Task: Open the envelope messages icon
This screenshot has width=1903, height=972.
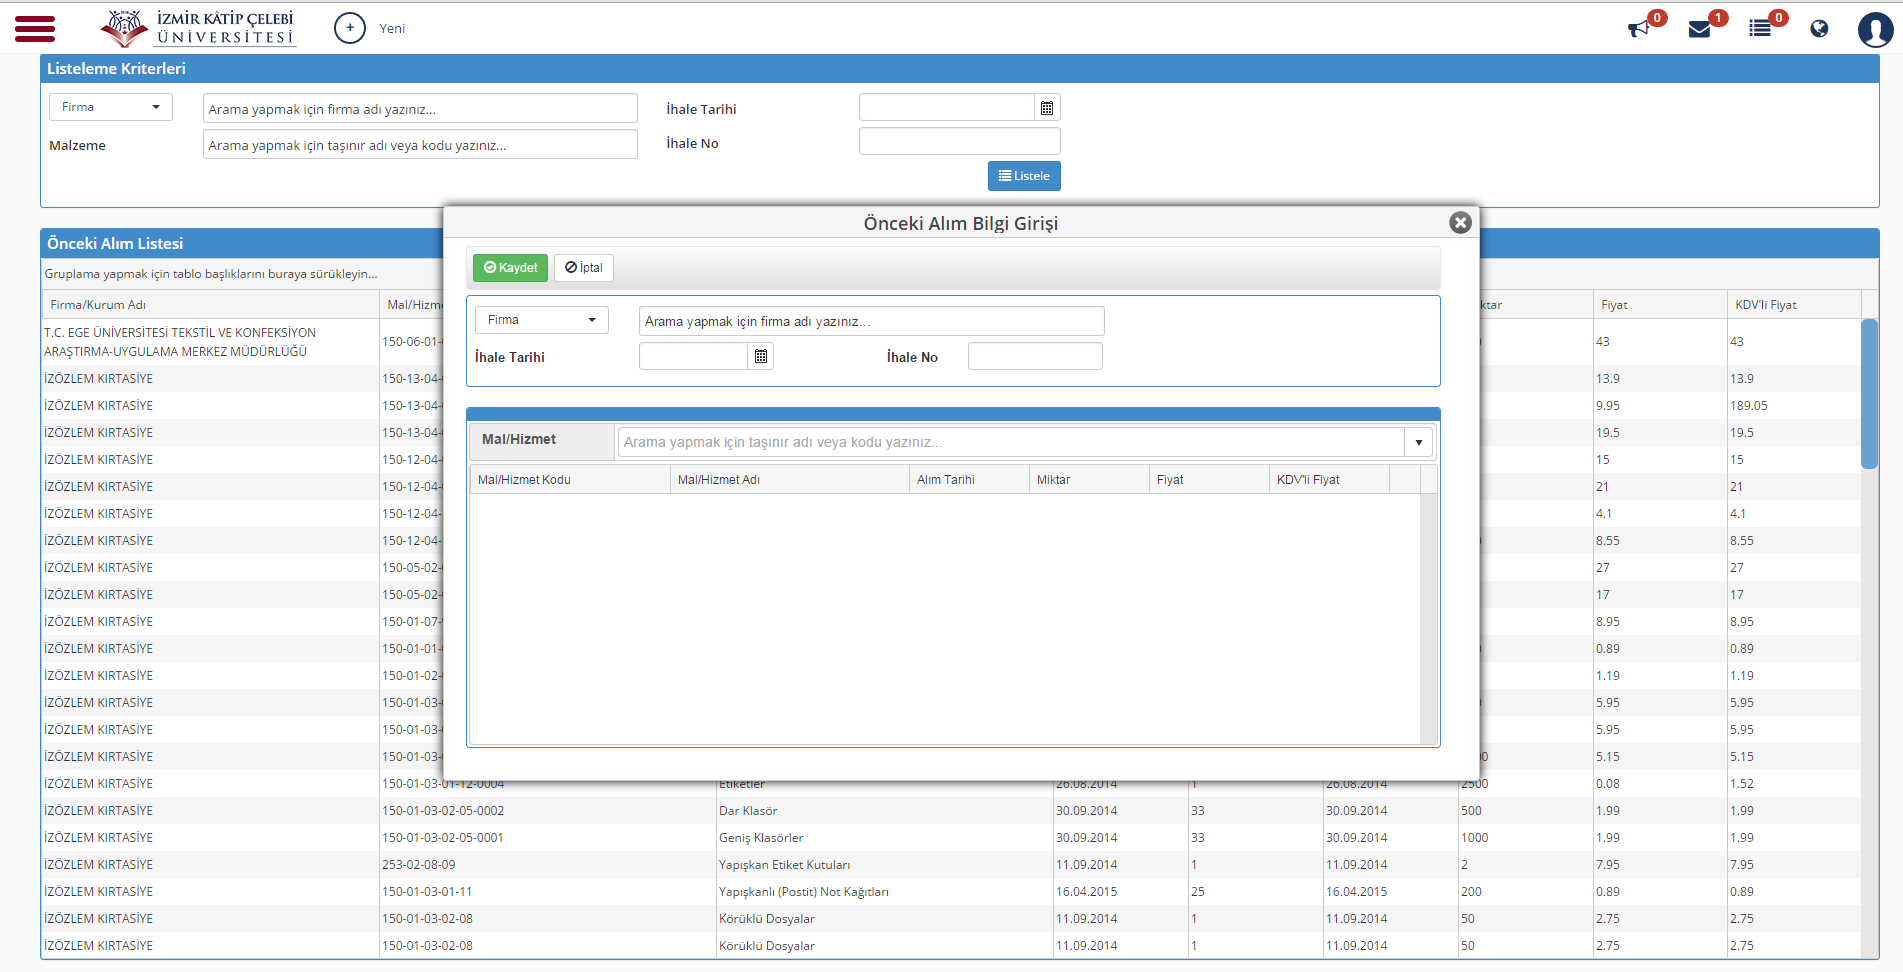Action: 1699,29
